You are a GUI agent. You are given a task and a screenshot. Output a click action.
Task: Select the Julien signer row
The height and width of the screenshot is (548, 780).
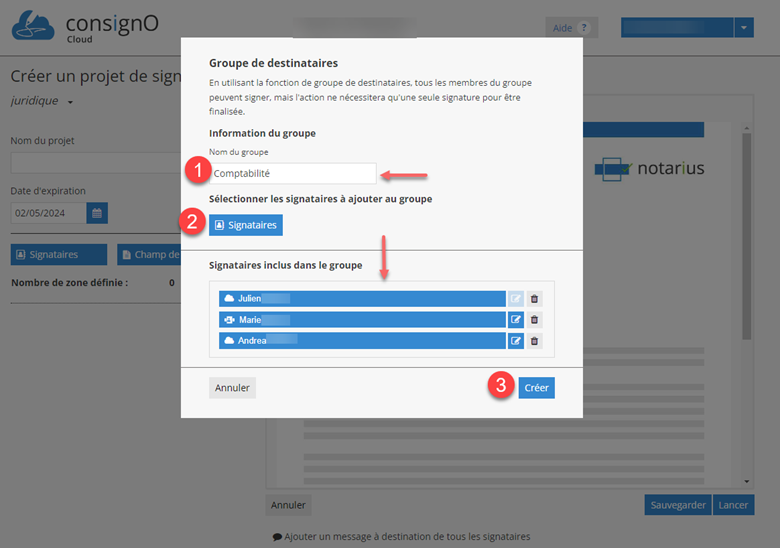coord(362,299)
